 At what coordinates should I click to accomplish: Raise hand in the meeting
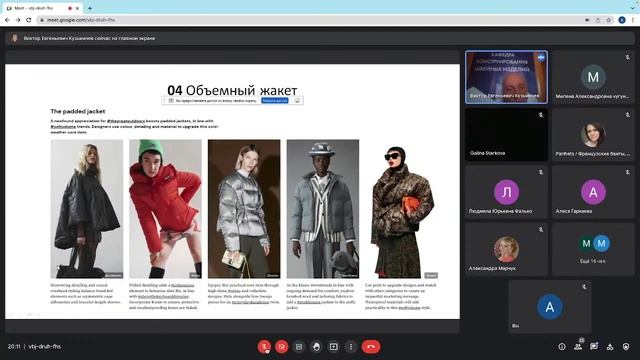pyautogui.click(x=316, y=347)
